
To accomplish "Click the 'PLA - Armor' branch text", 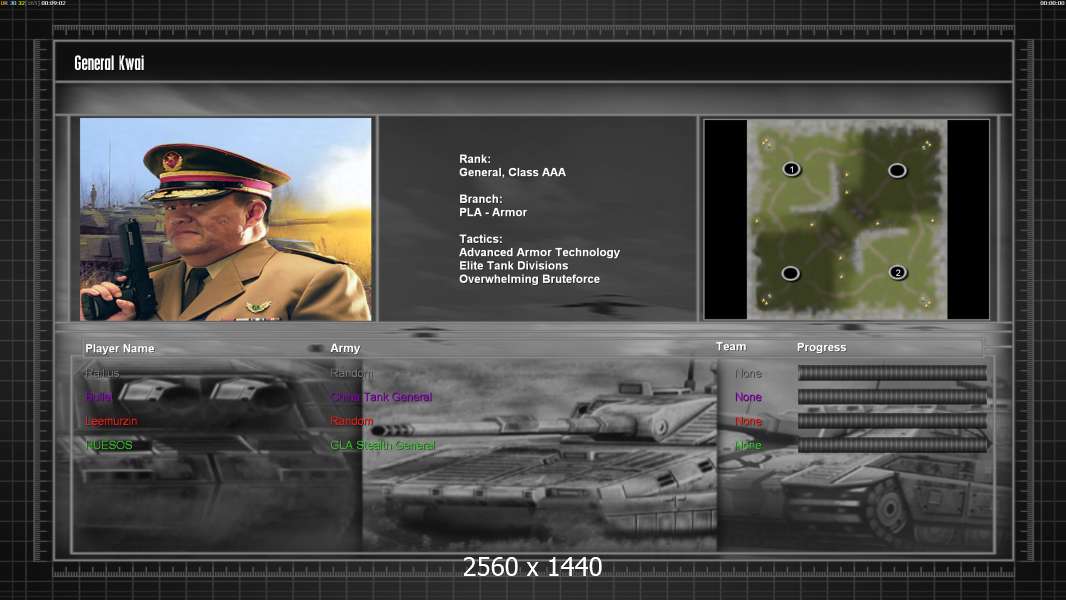I will pyautogui.click(x=493, y=212).
